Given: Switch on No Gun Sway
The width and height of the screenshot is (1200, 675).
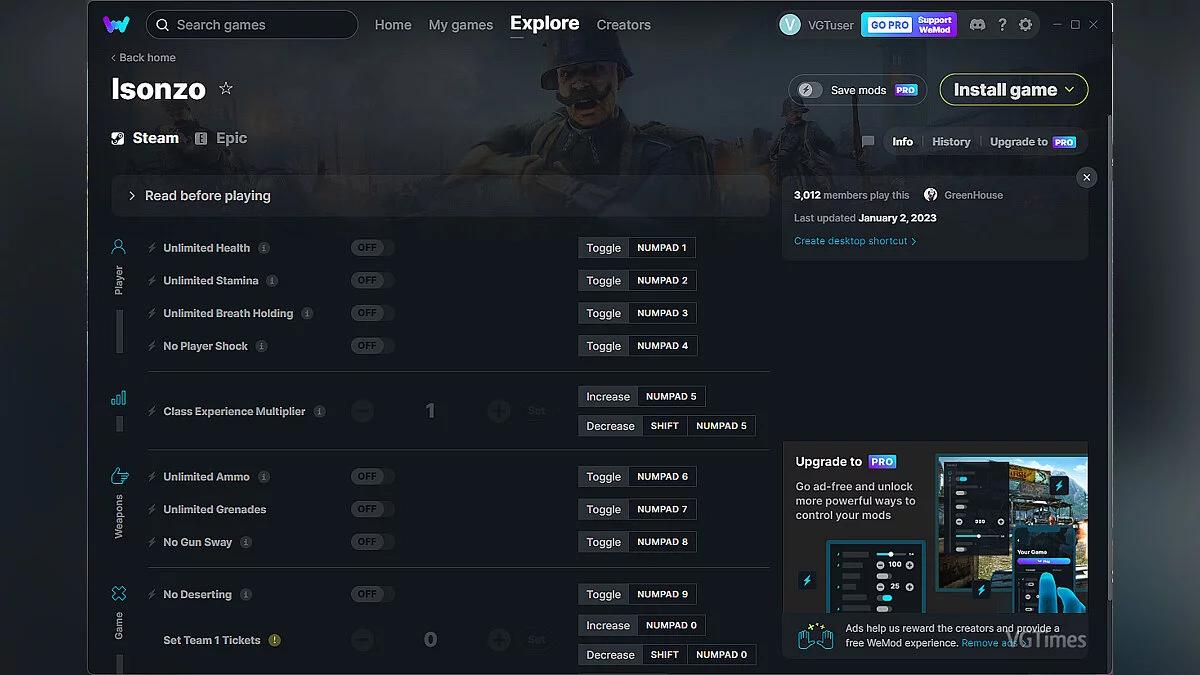Looking at the screenshot, I should 372,542.
